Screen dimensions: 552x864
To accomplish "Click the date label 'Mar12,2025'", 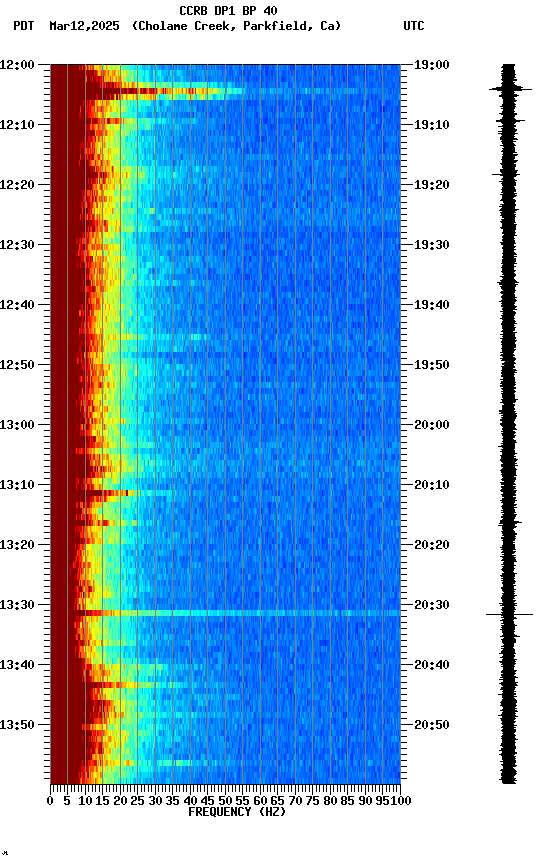I will coord(84,26).
